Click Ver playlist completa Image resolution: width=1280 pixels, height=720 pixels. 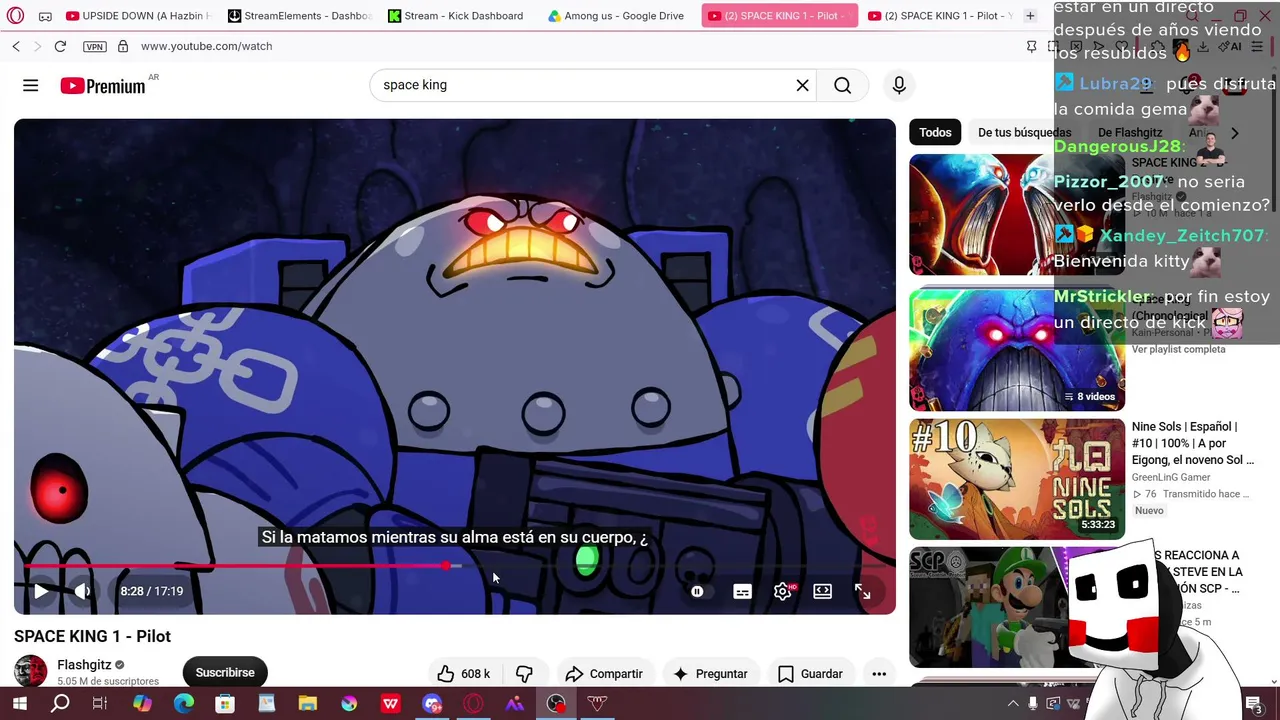(x=1178, y=349)
